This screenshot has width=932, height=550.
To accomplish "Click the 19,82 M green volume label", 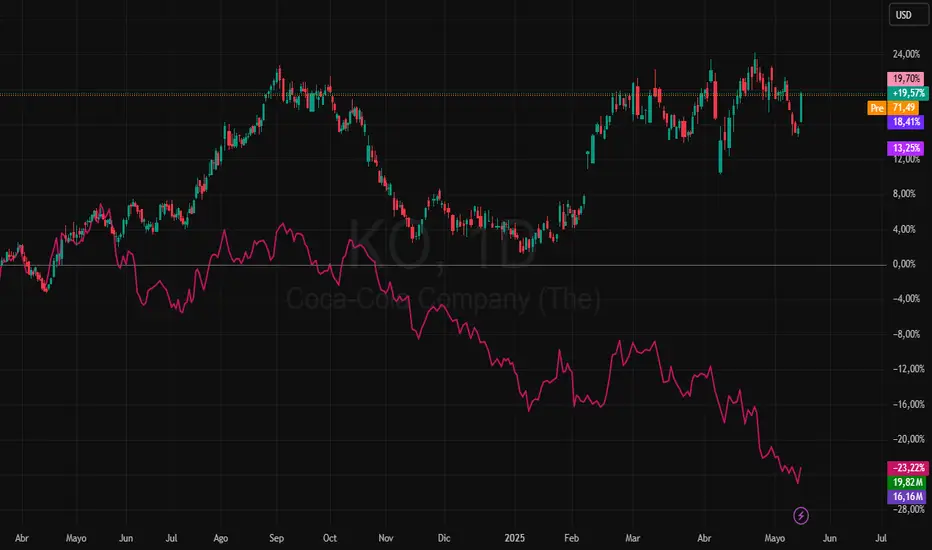I will tap(907, 482).
